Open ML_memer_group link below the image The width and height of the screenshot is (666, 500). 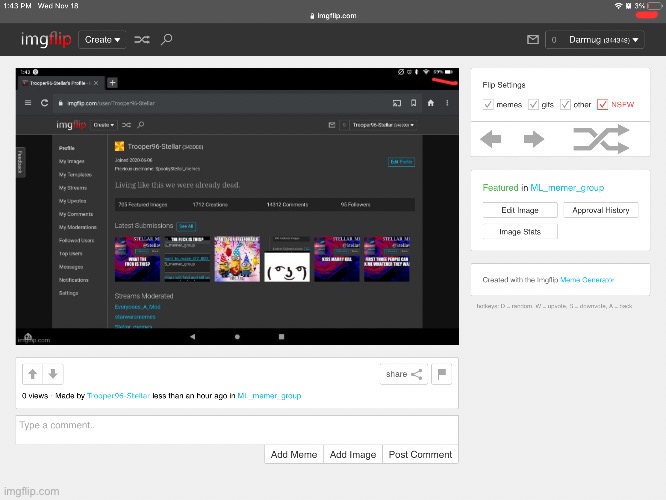[269, 395]
